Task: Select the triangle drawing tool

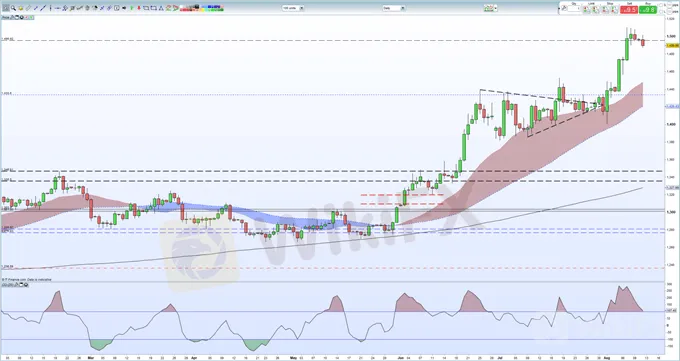Action: coord(161,8)
